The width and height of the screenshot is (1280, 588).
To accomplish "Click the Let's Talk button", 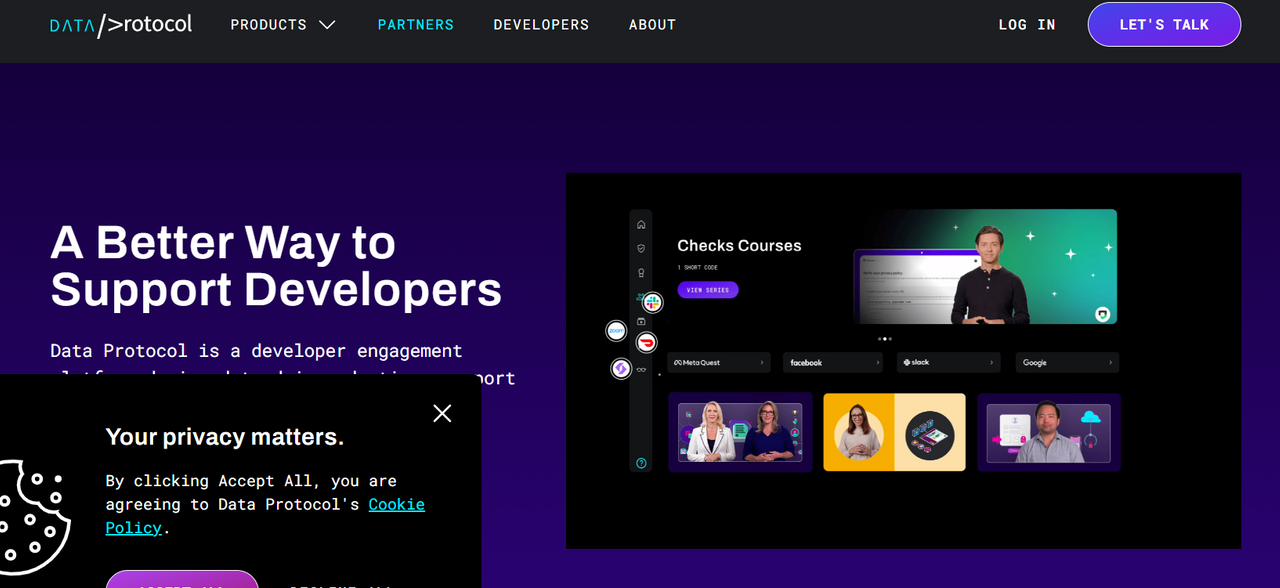I will coord(1164,24).
